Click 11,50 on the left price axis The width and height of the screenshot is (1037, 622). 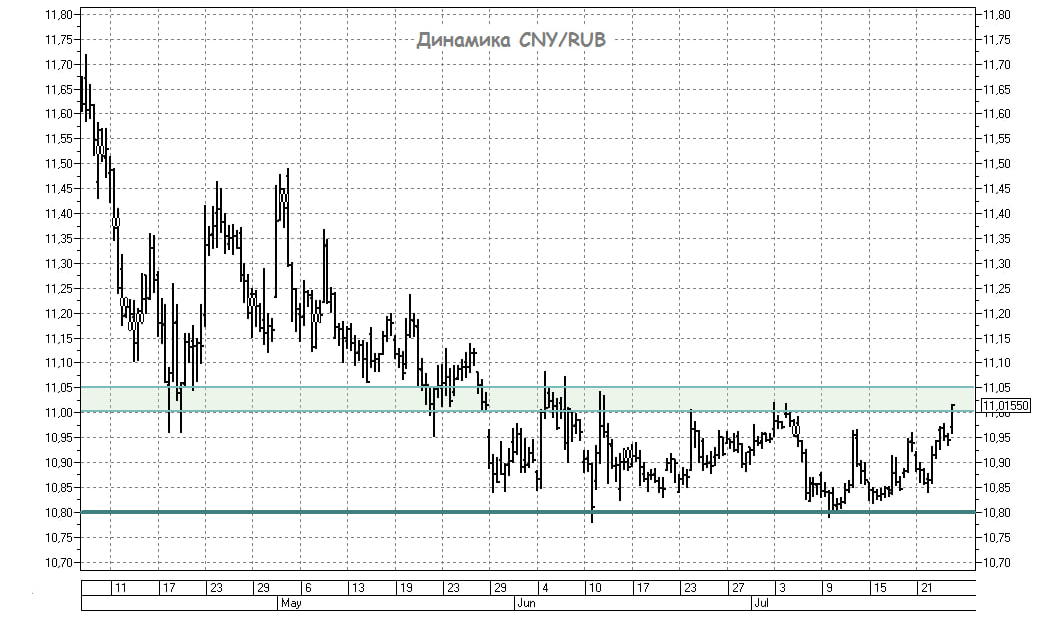[60, 163]
